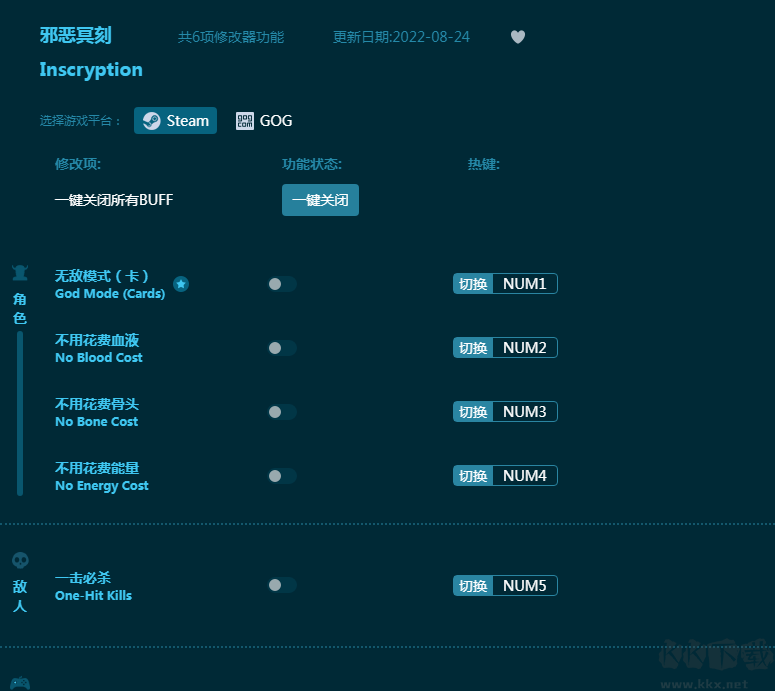Click the vertical section scroll bar on left
Image resolution: width=775 pixels, height=691 pixels.
click(x=20, y=412)
